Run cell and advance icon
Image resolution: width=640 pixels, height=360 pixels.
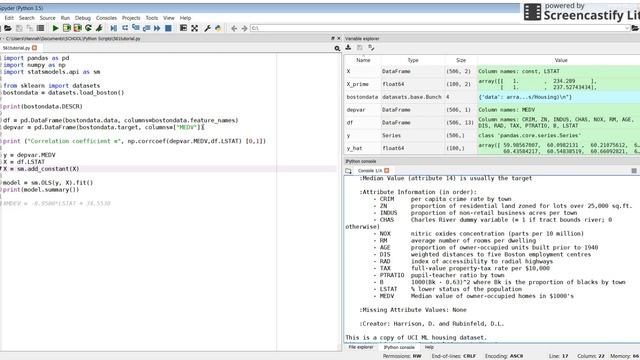[x=77, y=28]
